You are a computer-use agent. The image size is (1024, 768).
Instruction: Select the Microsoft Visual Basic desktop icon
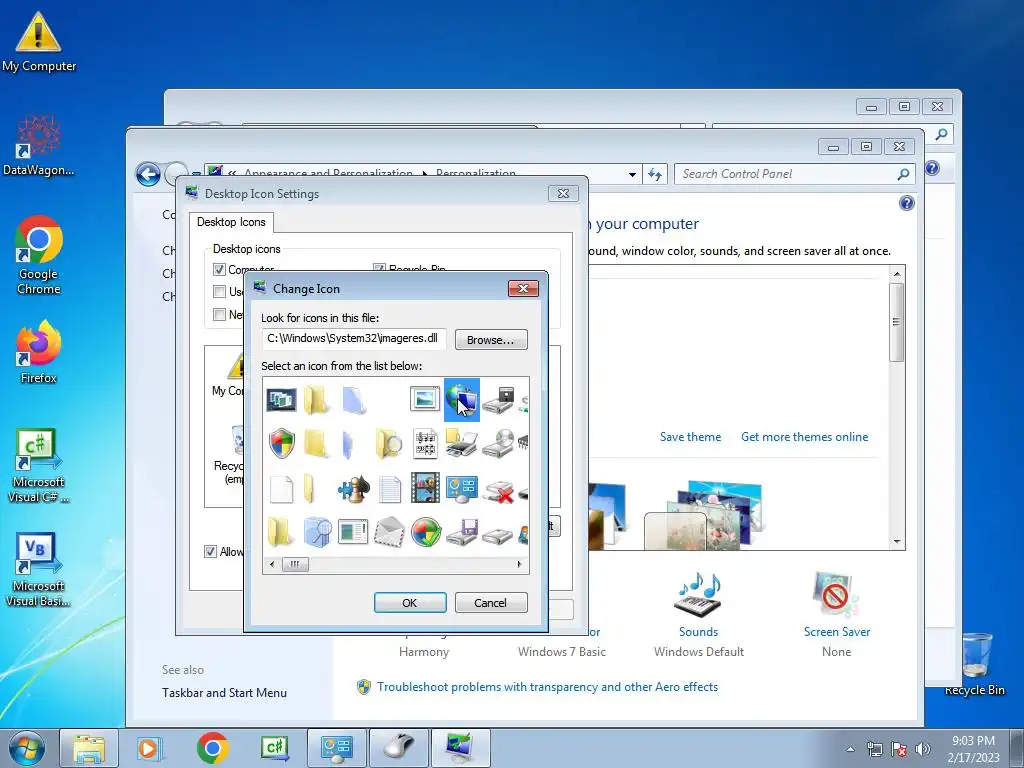(39, 569)
